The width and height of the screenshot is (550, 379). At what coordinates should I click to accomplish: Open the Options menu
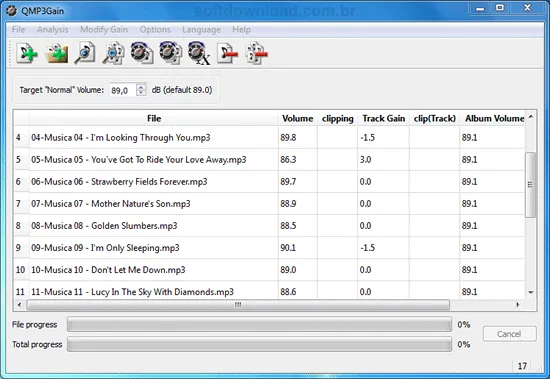coord(155,29)
